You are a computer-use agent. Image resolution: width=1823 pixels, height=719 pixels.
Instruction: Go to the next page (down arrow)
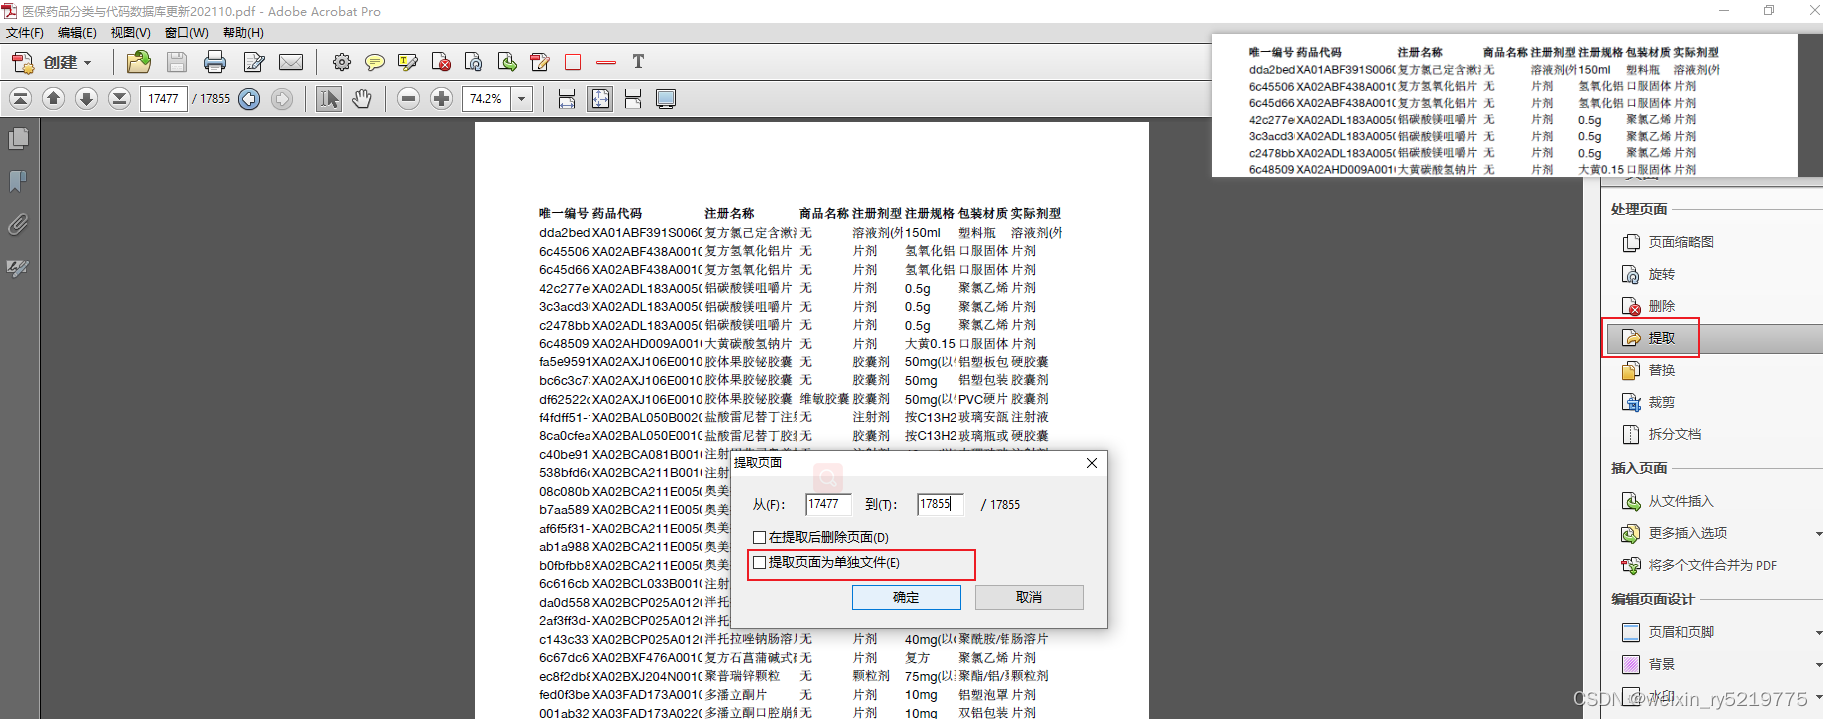87,98
